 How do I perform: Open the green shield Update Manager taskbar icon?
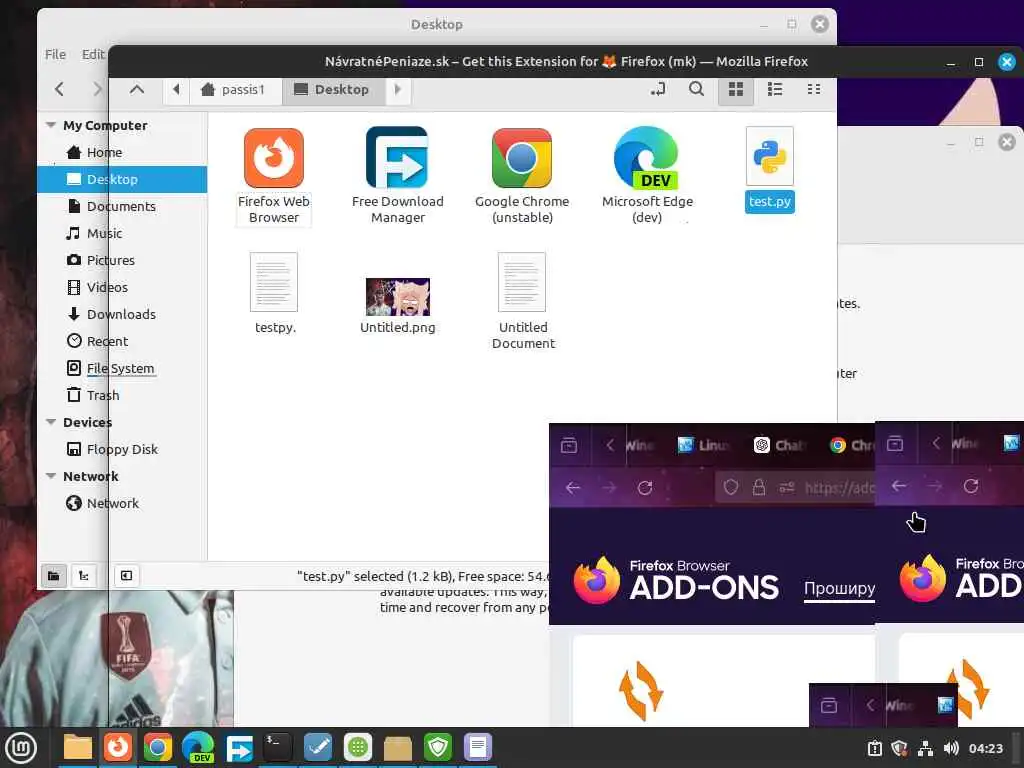tap(438, 747)
